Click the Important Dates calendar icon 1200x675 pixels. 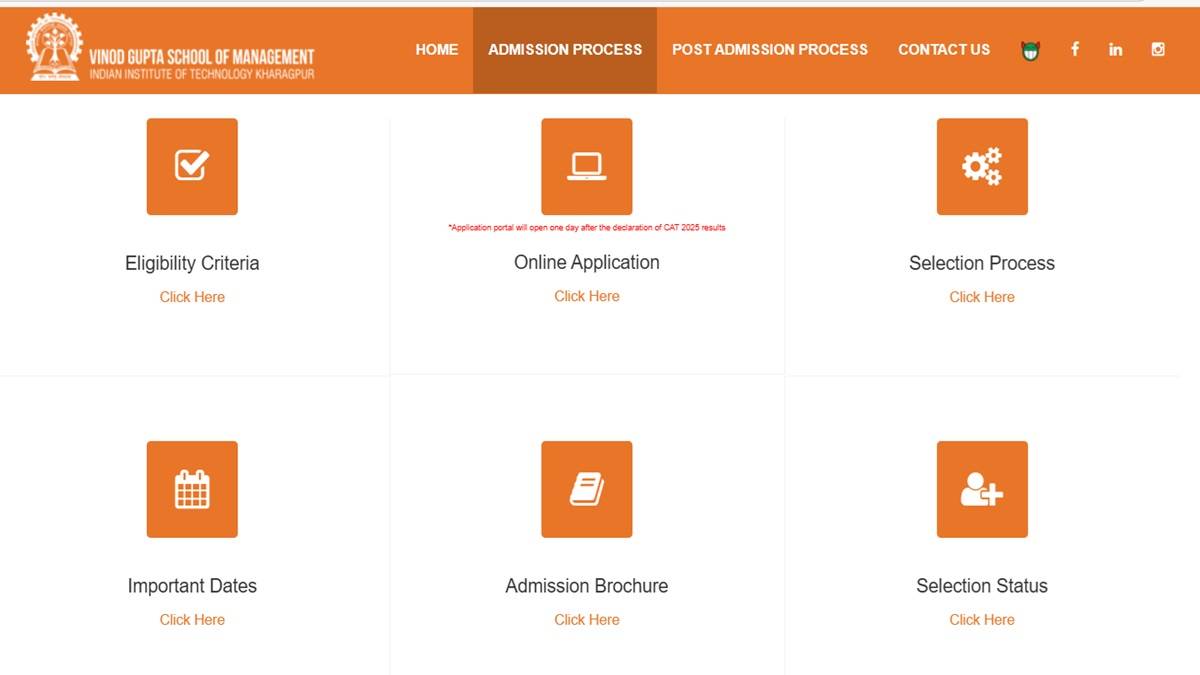[192, 489]
